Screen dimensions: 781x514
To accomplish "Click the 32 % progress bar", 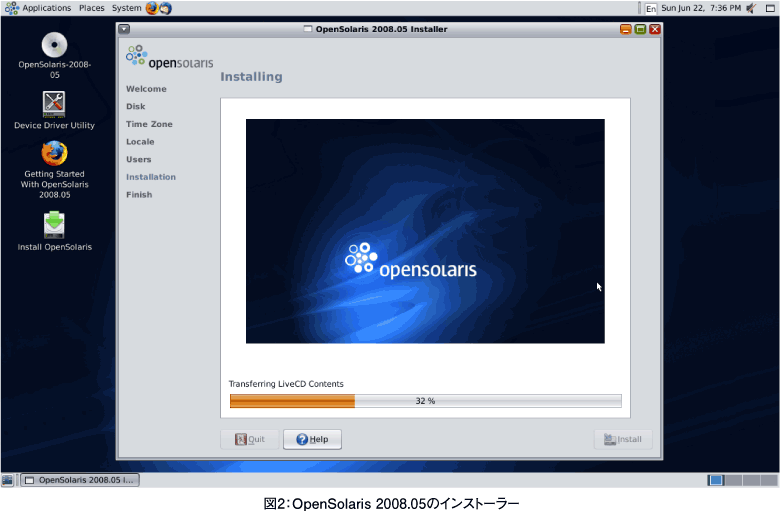I will click(425, 401).
